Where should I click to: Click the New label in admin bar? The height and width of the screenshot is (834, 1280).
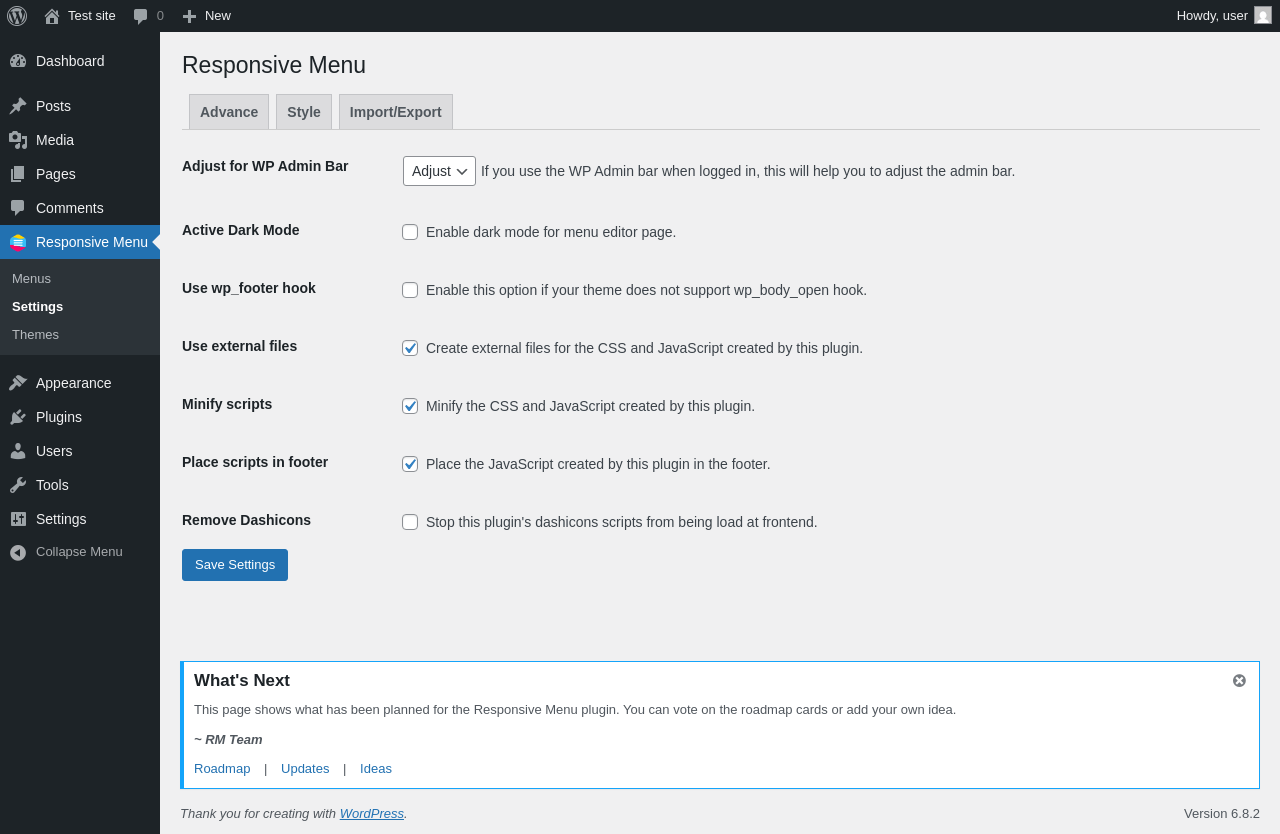[218, 15]
